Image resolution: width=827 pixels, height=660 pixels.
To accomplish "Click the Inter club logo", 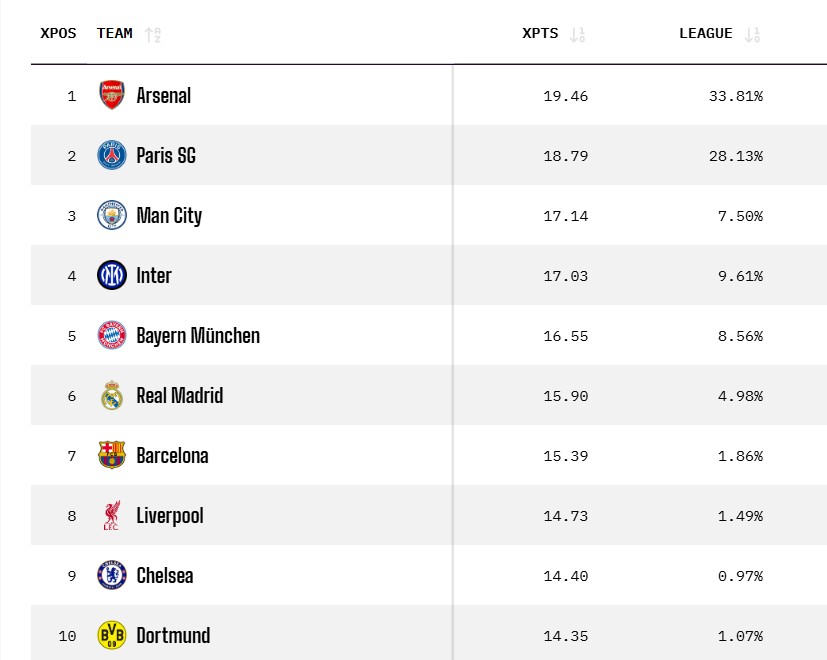I will pos(112,276).
